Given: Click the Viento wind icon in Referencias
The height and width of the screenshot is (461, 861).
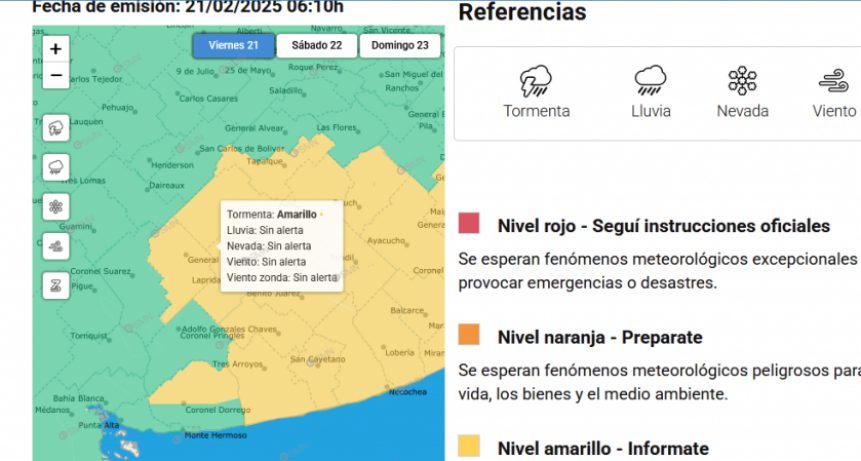Looking at the screenshot, I should point(834,81).
